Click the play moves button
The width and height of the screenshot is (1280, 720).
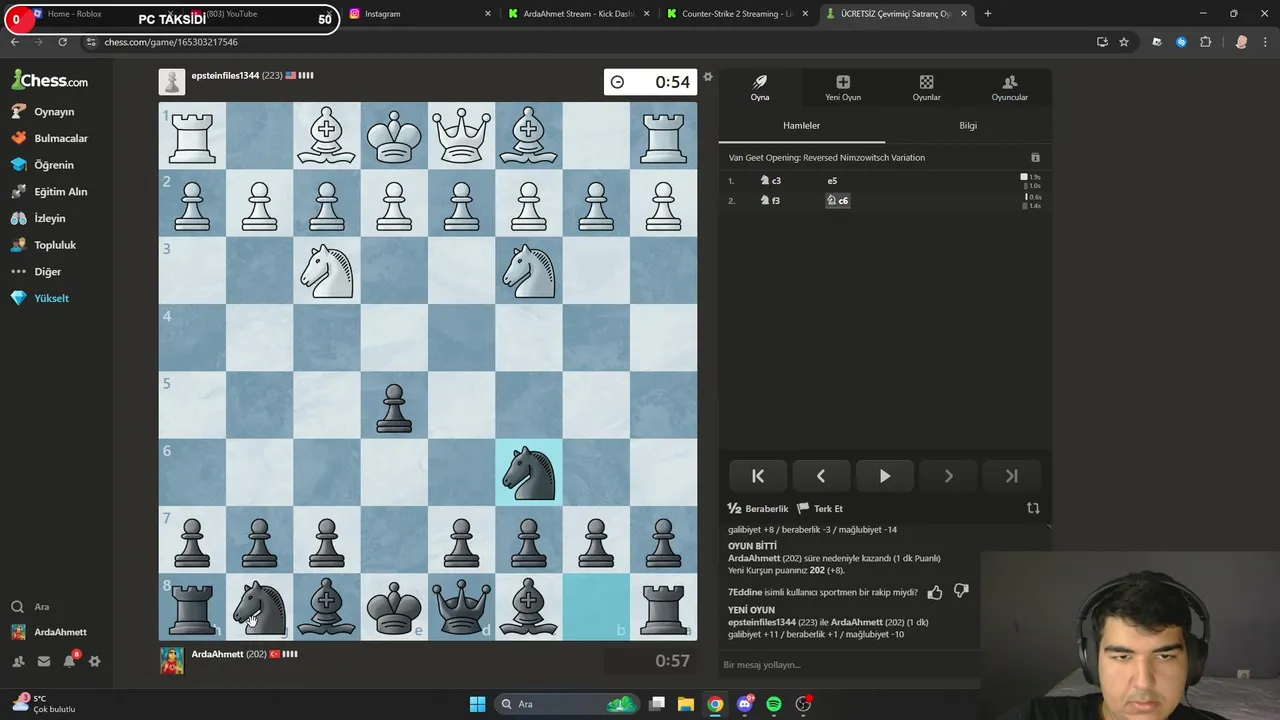[x=885, y=476]
